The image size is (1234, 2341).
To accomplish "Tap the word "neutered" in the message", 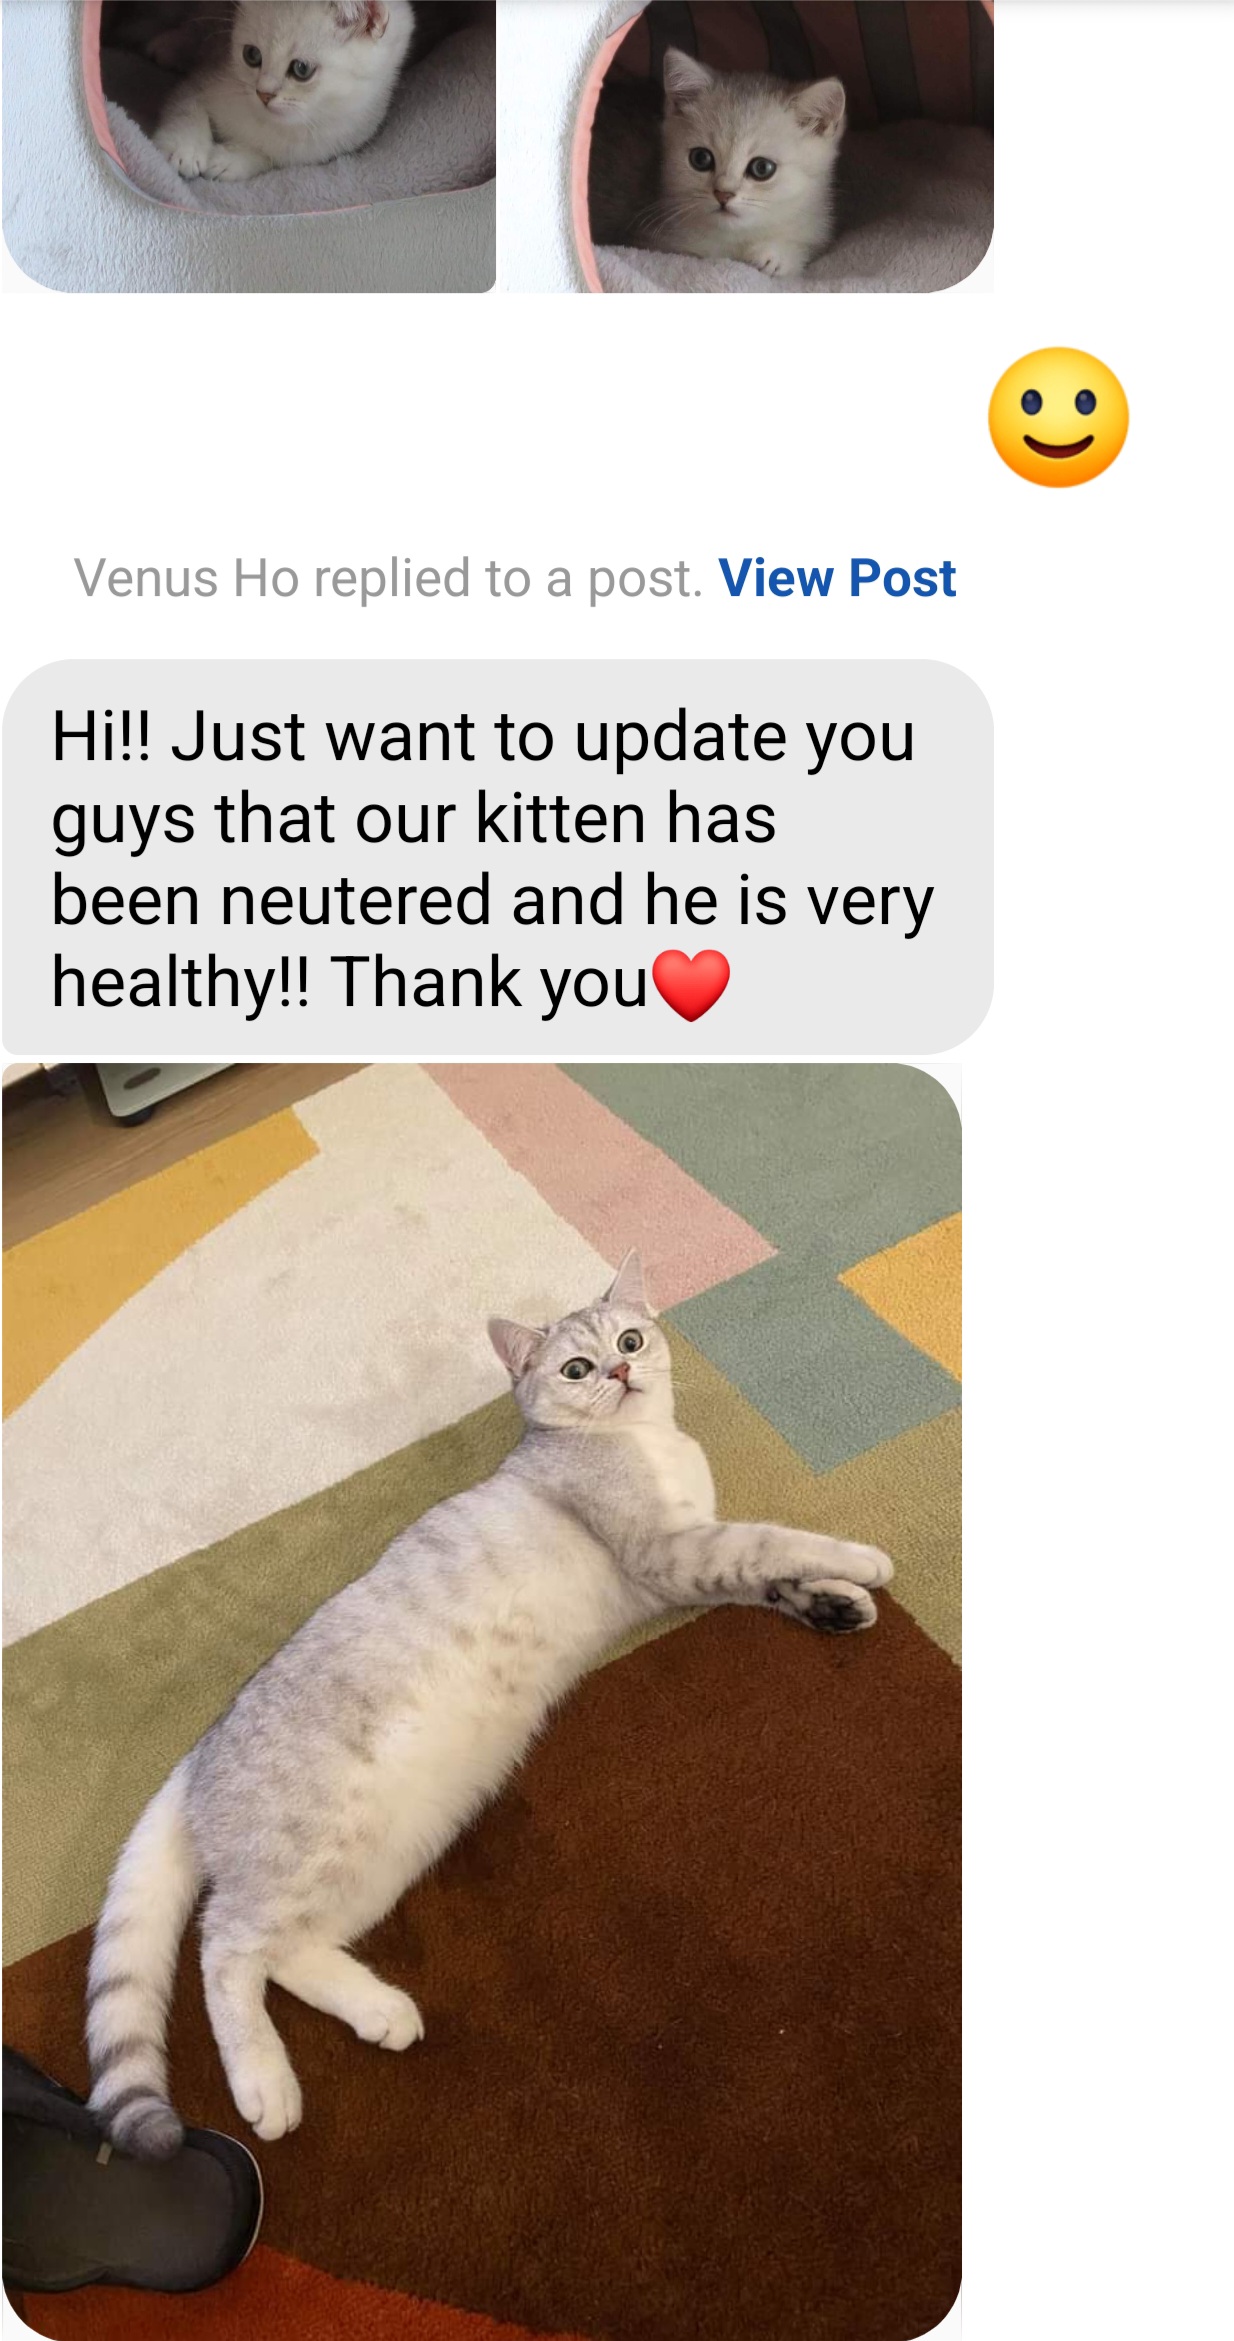I will [x=356, y=900].
